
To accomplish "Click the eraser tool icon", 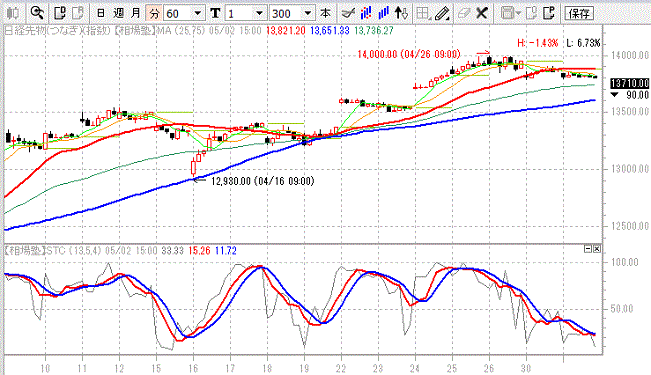I will point(463,13).
